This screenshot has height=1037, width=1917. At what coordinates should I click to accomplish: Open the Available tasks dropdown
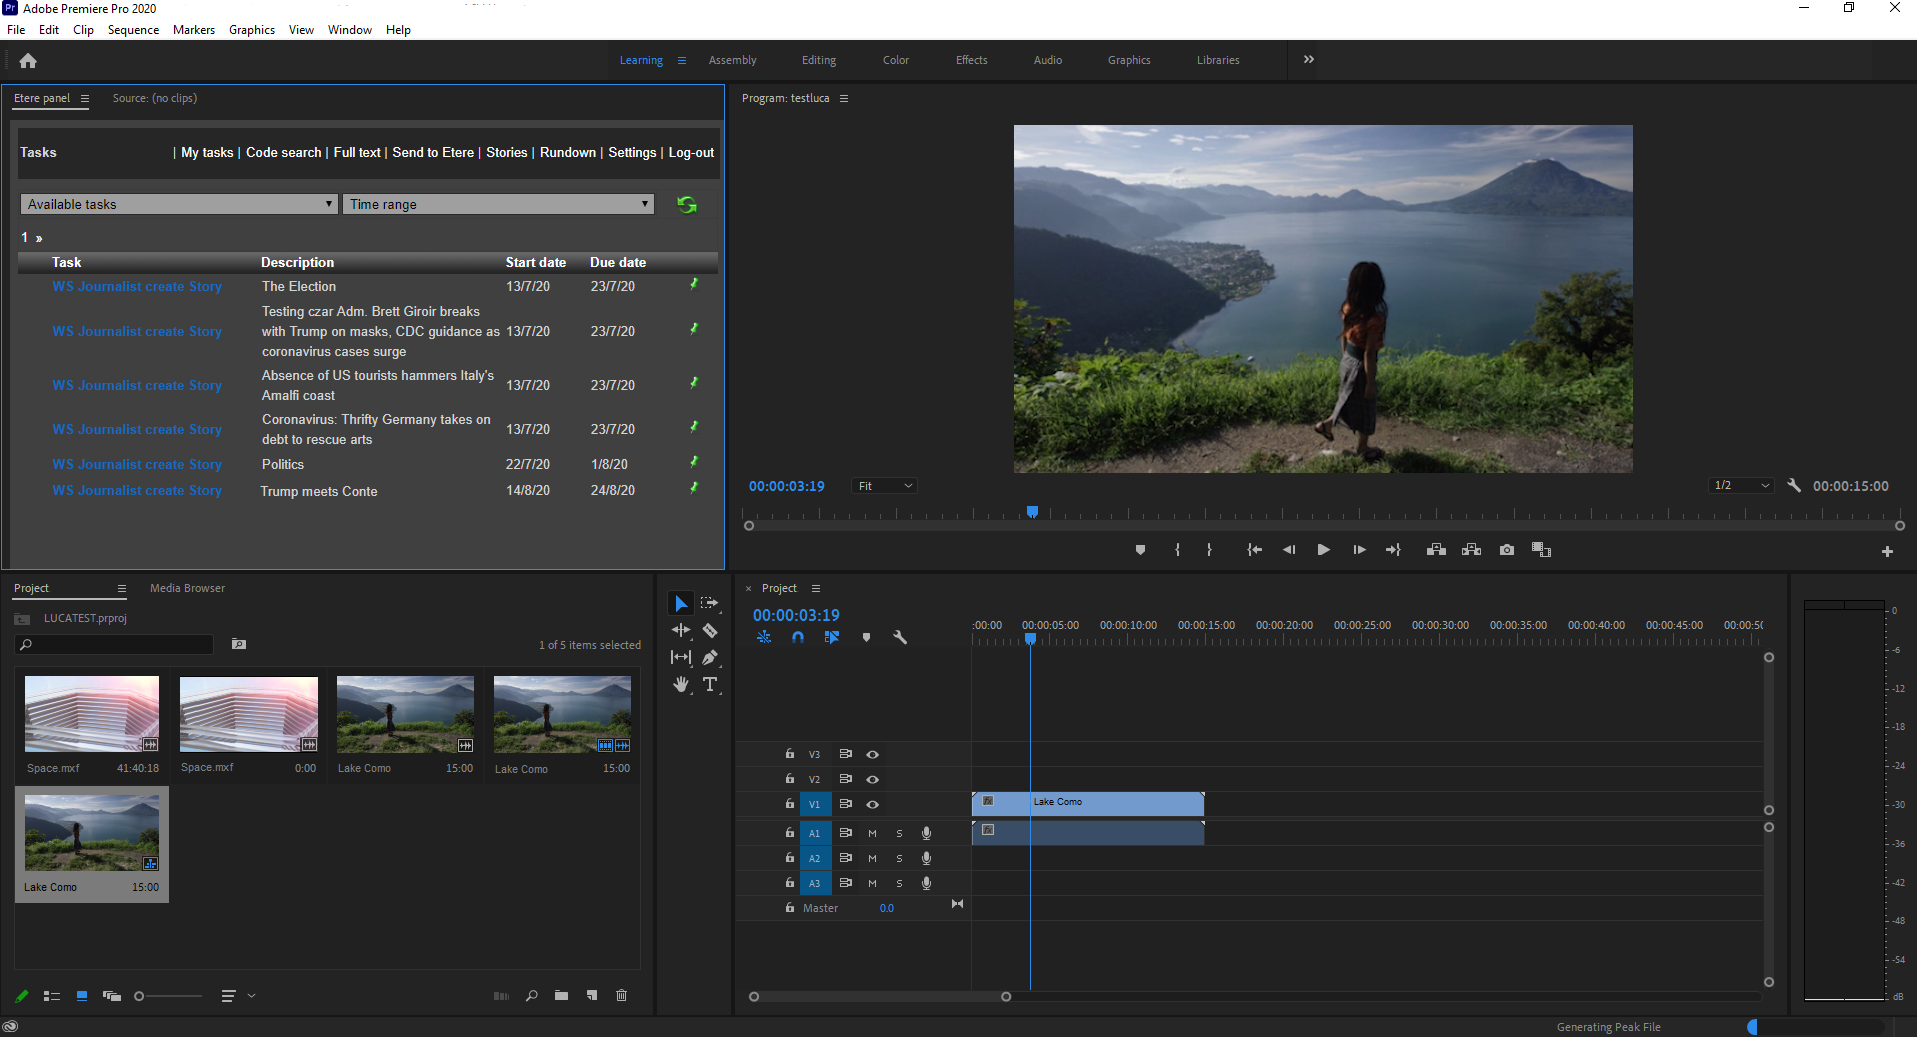[x=178, y=205]
